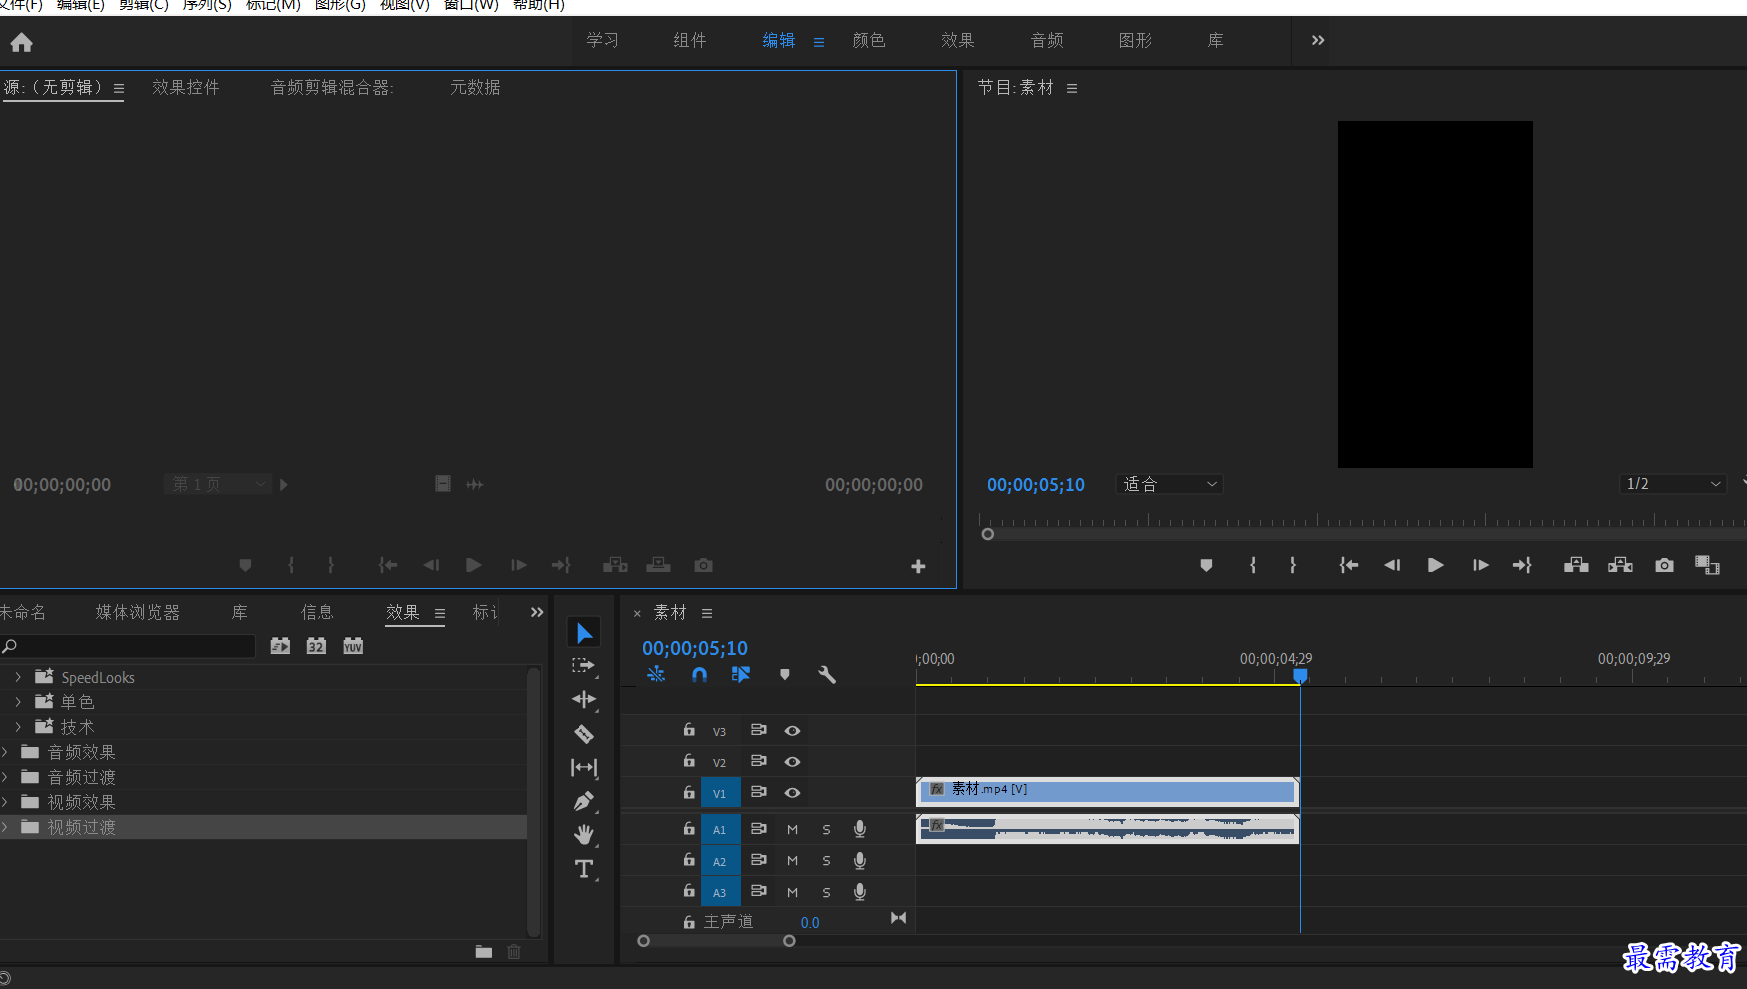Select the Slip tool
Image resolution: width=1747 pixels, height=989 pixels.
click(584, 767)
